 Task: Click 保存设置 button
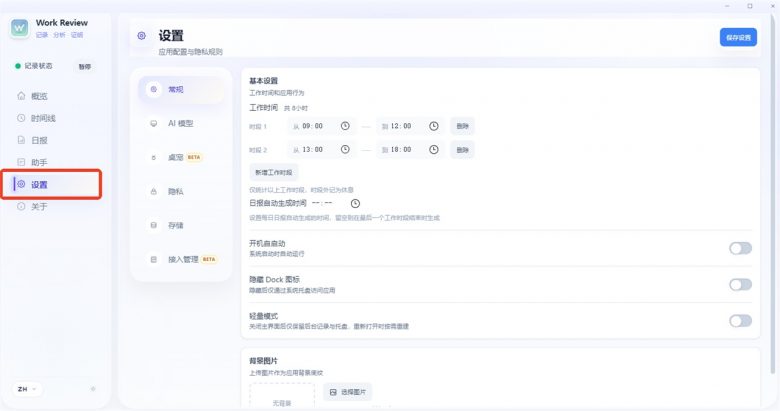[x=738, y=37]
